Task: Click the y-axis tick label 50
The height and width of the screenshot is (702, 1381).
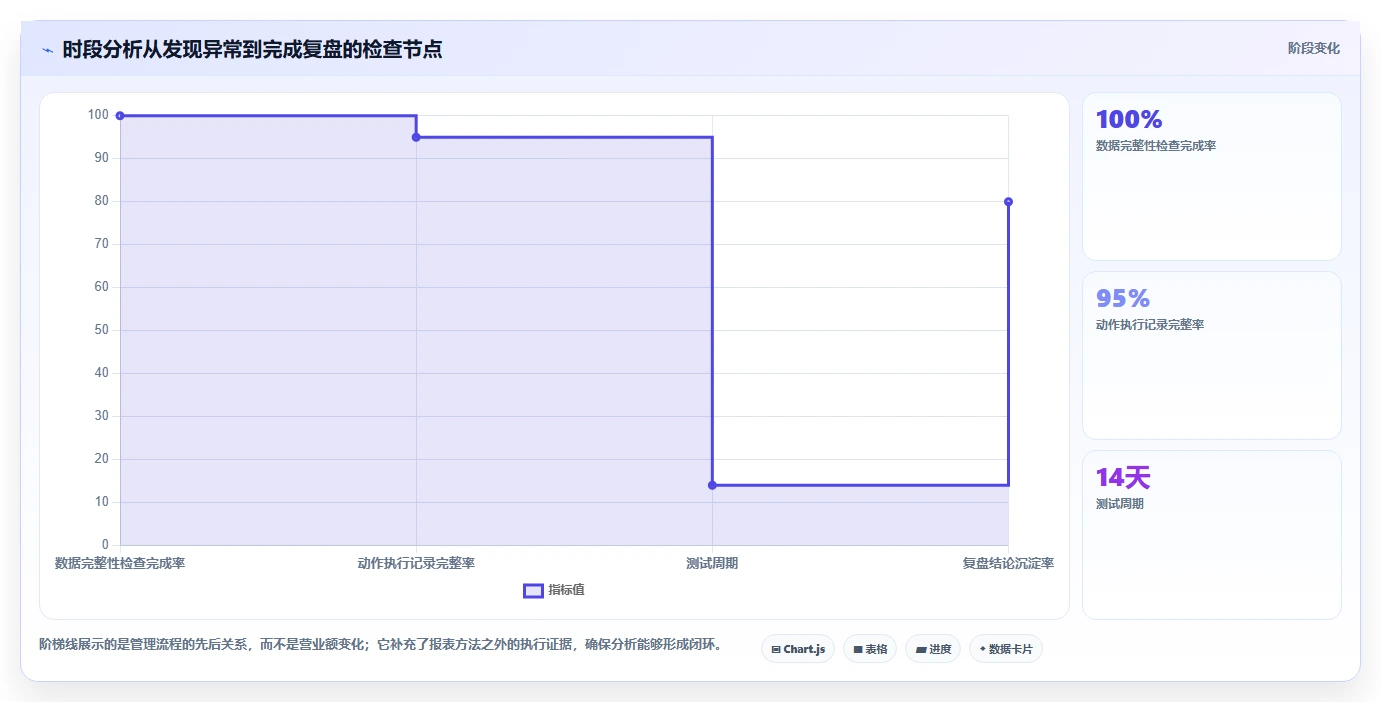Action: pyautogui.click(x=101, y=330)
